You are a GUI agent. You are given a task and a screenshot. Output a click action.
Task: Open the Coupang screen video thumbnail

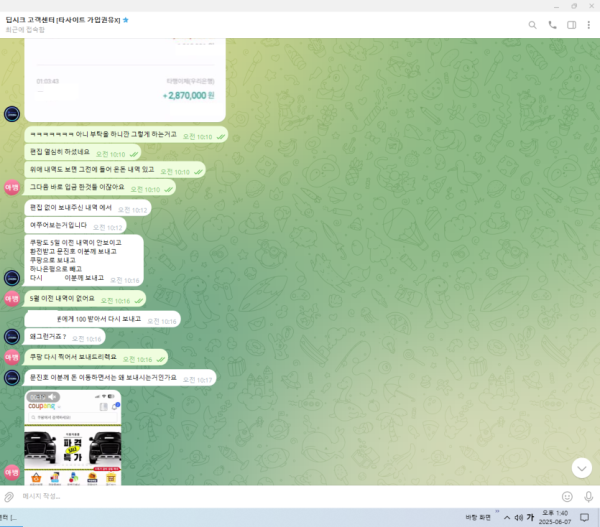(x=73, y=440)
